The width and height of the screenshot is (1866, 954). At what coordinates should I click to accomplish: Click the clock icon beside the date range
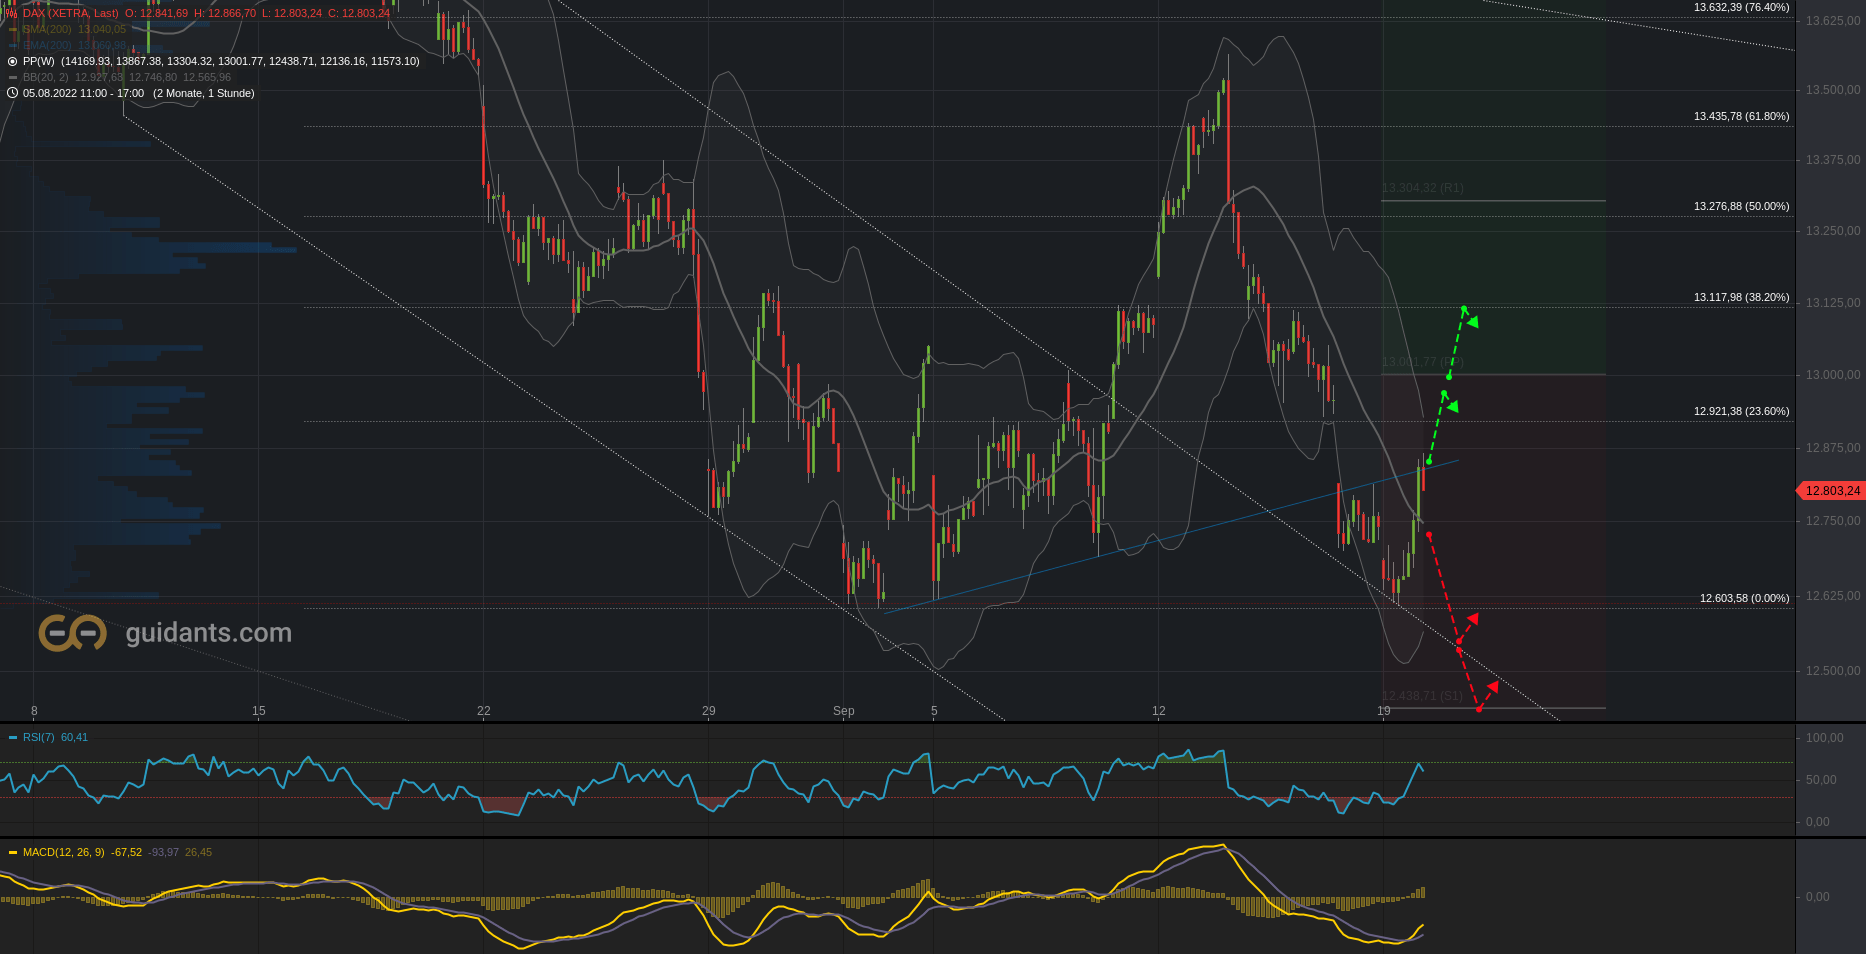(12, 93)
